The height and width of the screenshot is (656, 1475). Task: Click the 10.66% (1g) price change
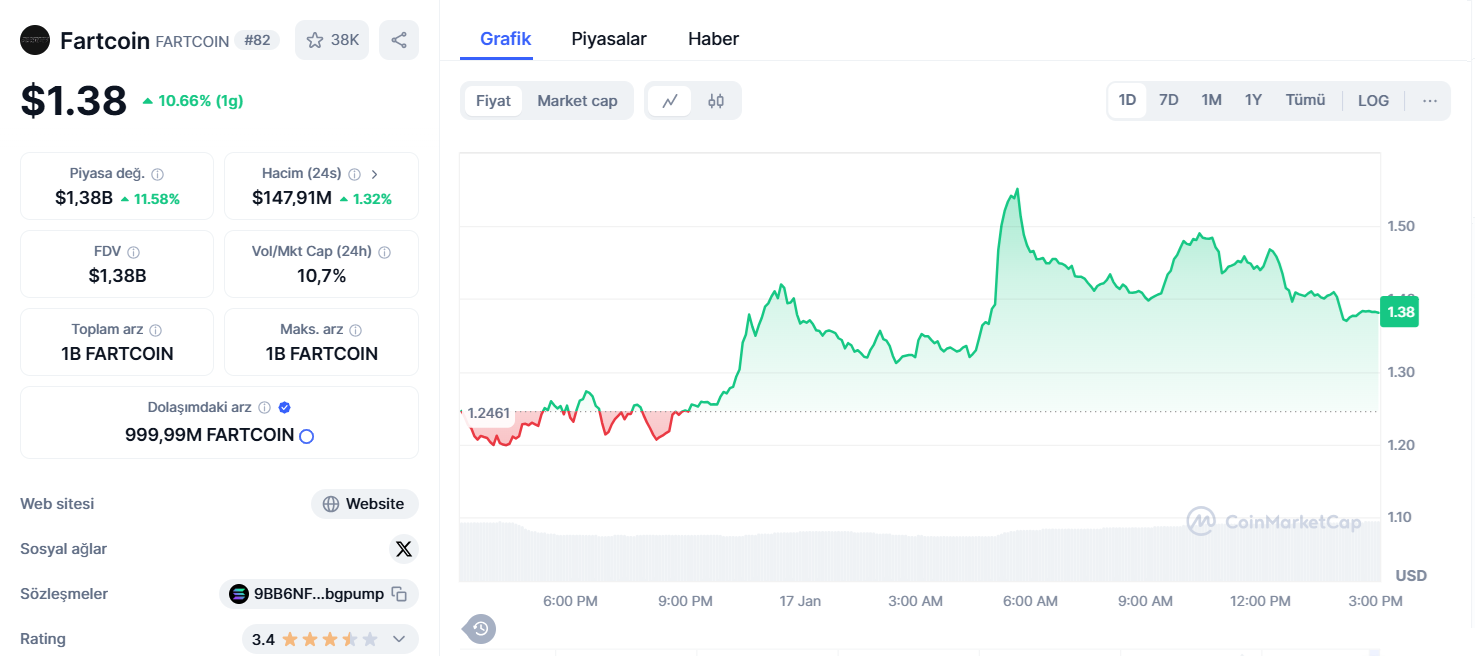click(192, 100)
